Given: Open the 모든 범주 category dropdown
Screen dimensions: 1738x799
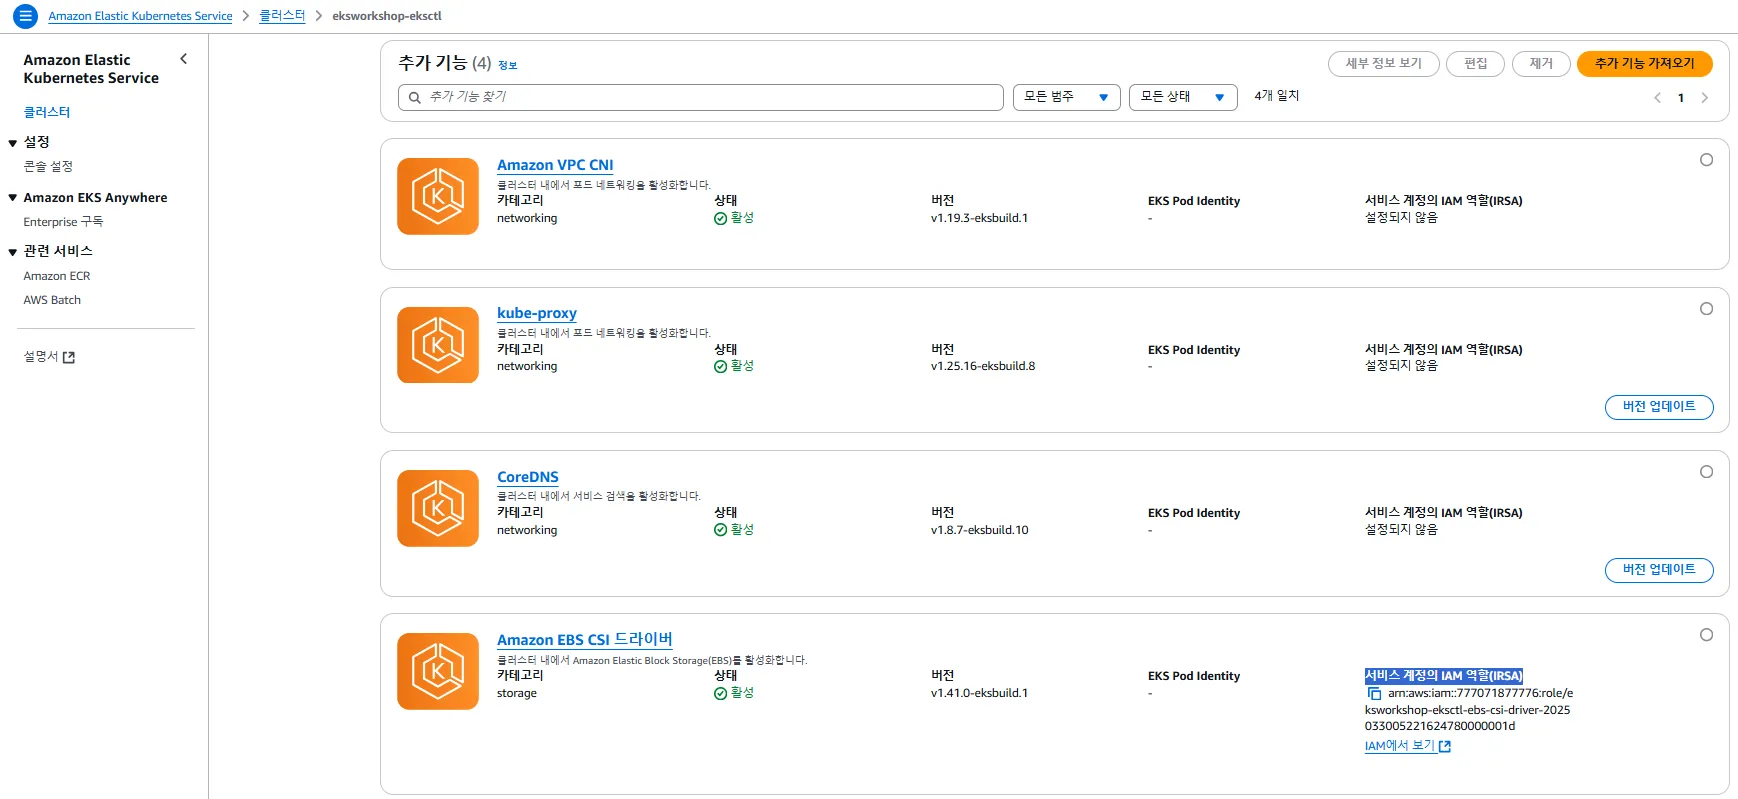Looking at the screenshot, I should click(1066, 97).
